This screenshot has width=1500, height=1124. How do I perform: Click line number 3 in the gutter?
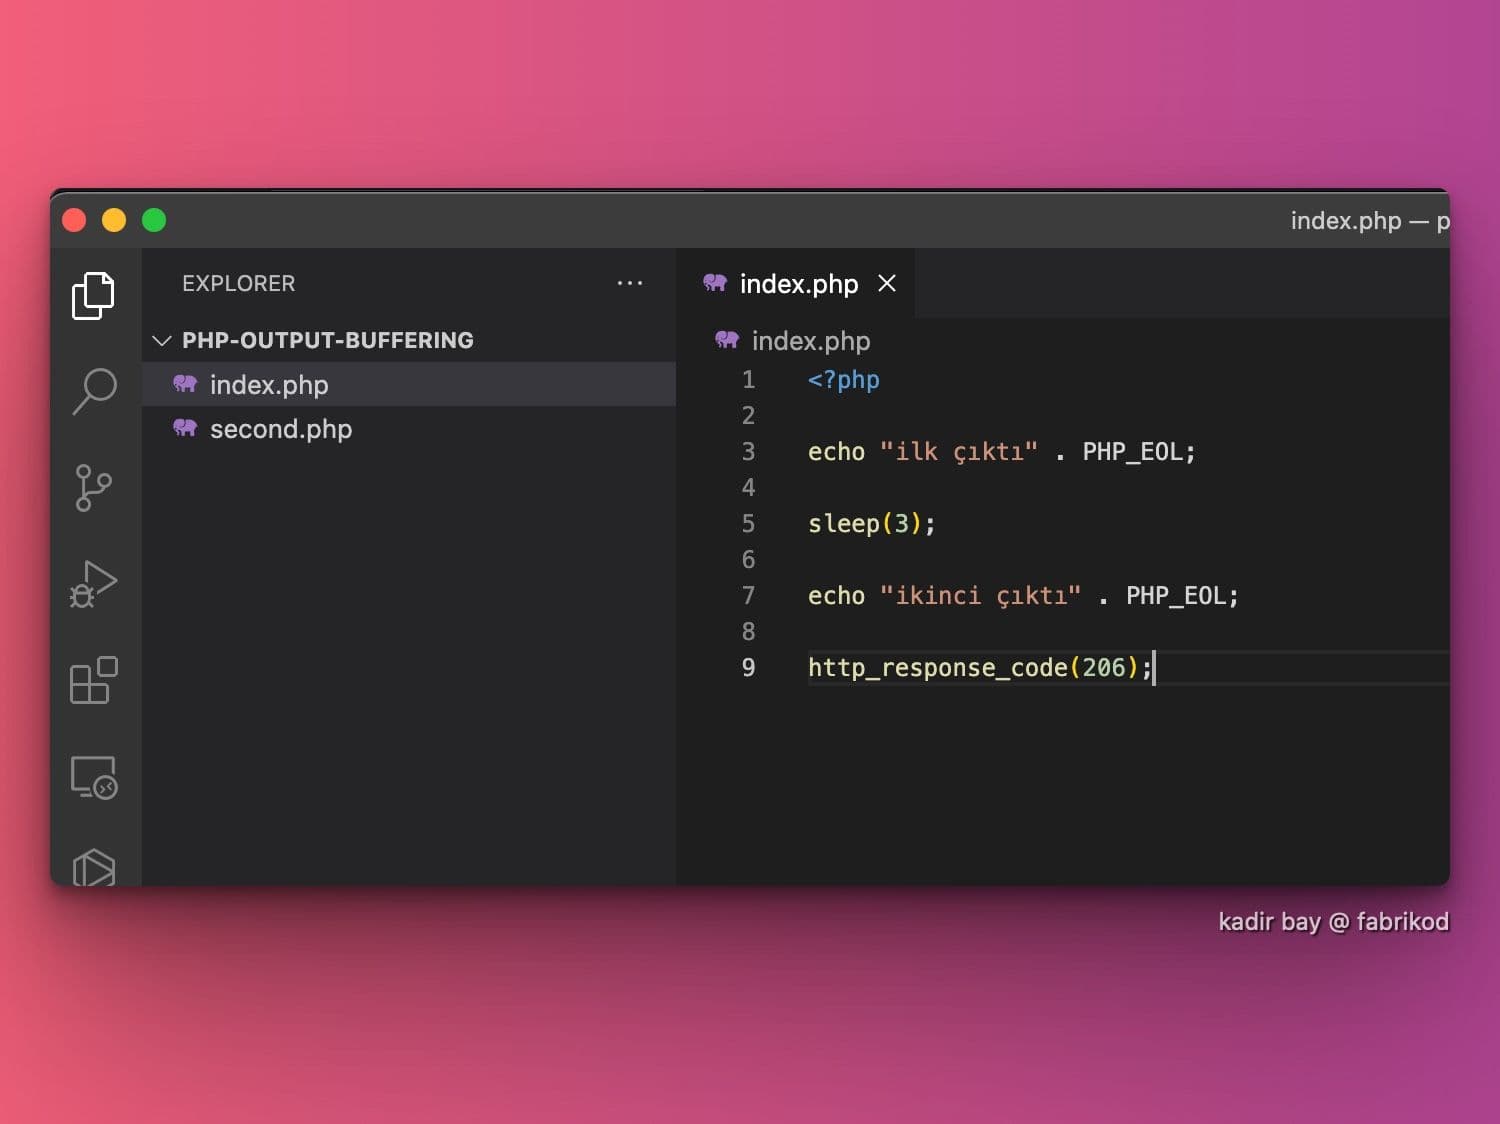(x=748, y=452)
